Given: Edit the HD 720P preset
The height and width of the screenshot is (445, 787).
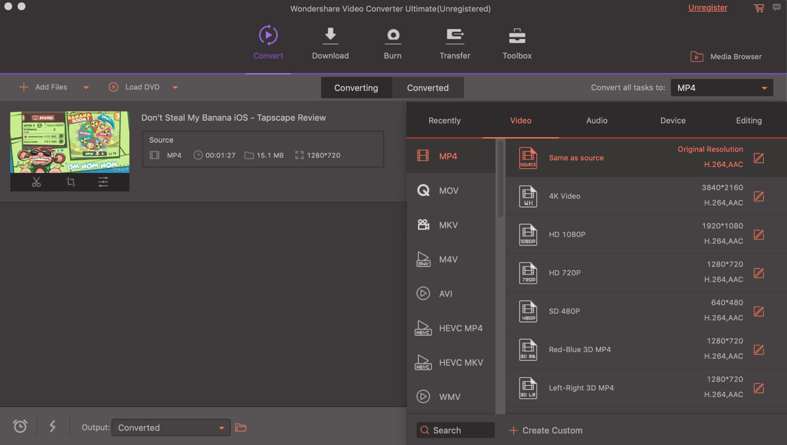Looking at the screenshot, I should (759, 273).
